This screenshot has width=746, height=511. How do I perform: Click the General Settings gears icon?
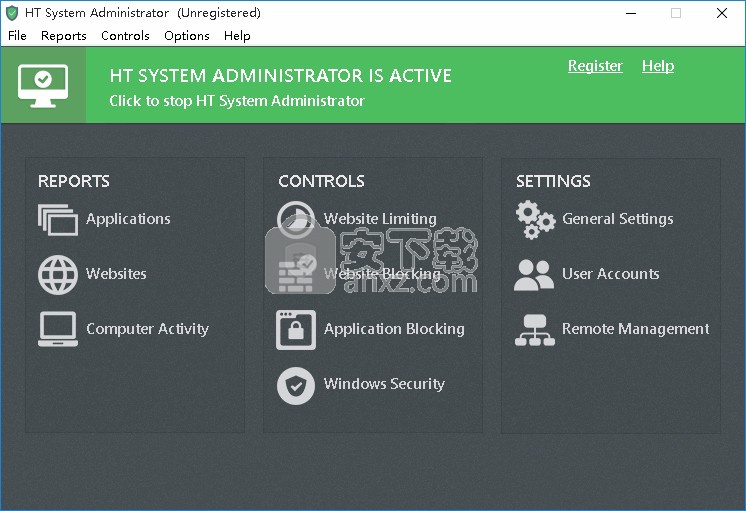pyautogui.click(x=535, y=219)
